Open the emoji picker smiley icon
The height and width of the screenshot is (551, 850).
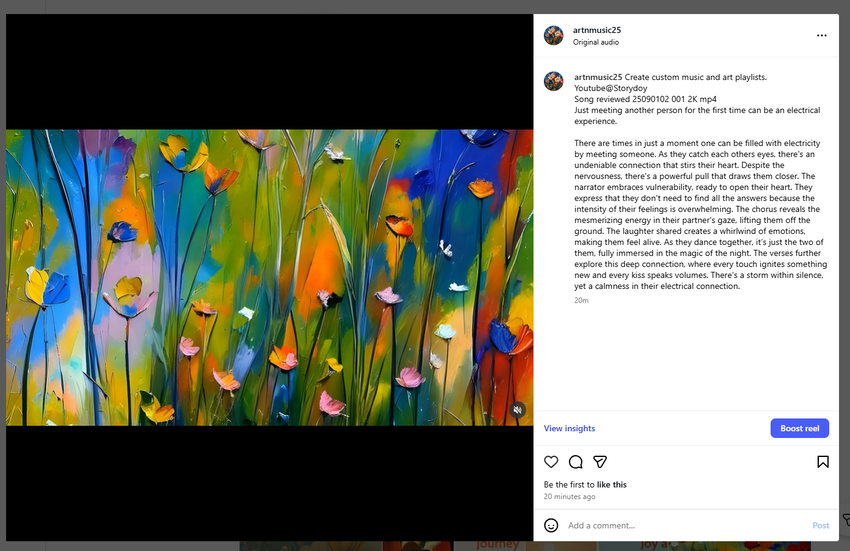point(551,525)
